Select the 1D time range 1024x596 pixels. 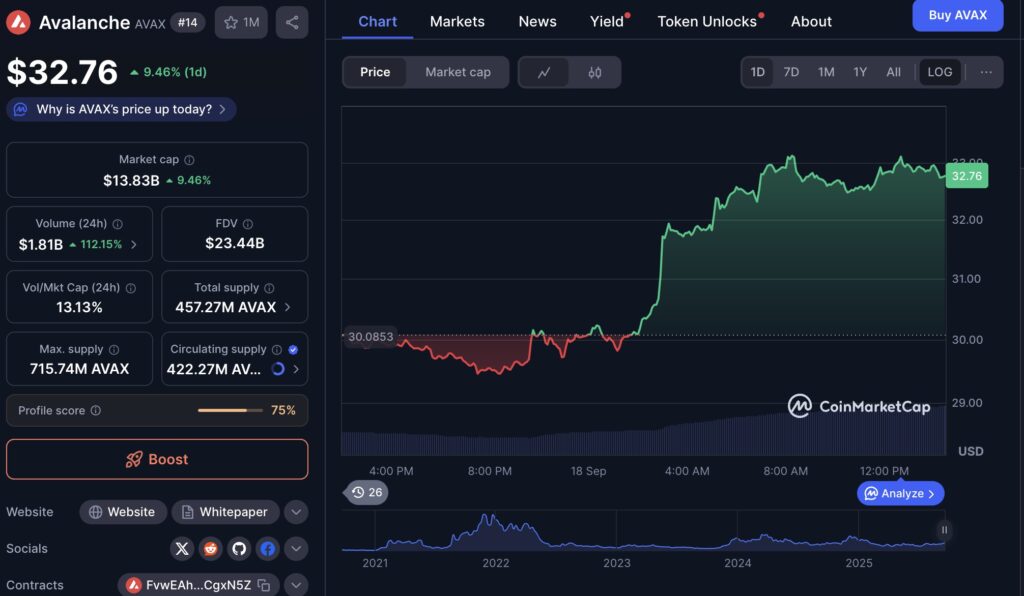coord(758,72)
